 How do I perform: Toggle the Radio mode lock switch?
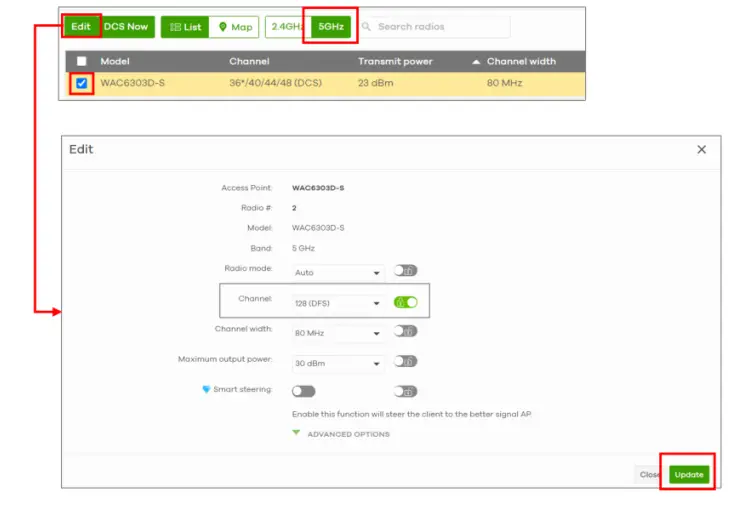tap(406, 271)
